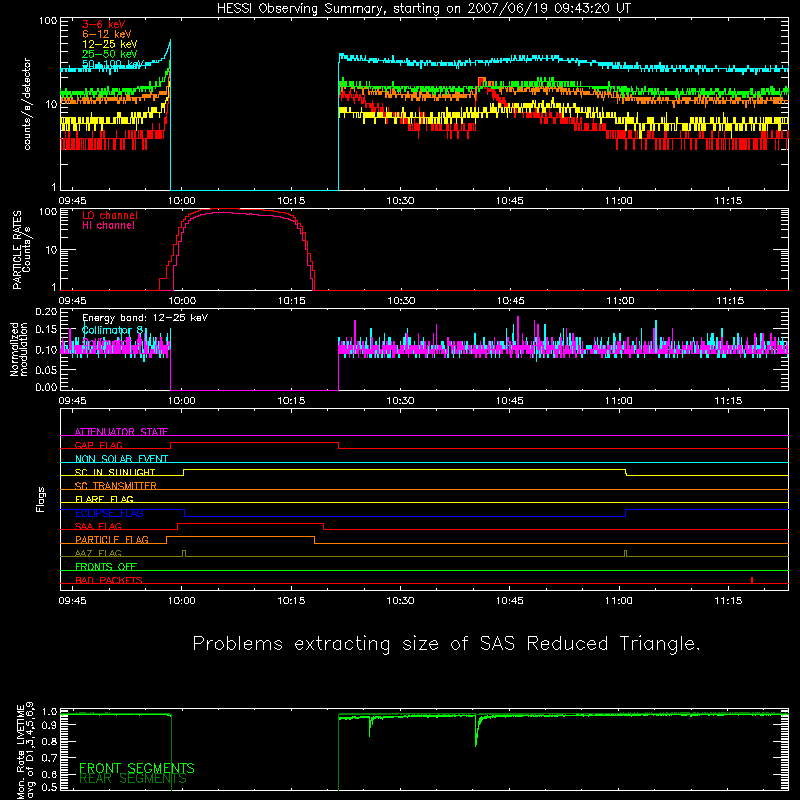
Task: Click the BAD PACKETS flag label
Action: coord(109,580)
